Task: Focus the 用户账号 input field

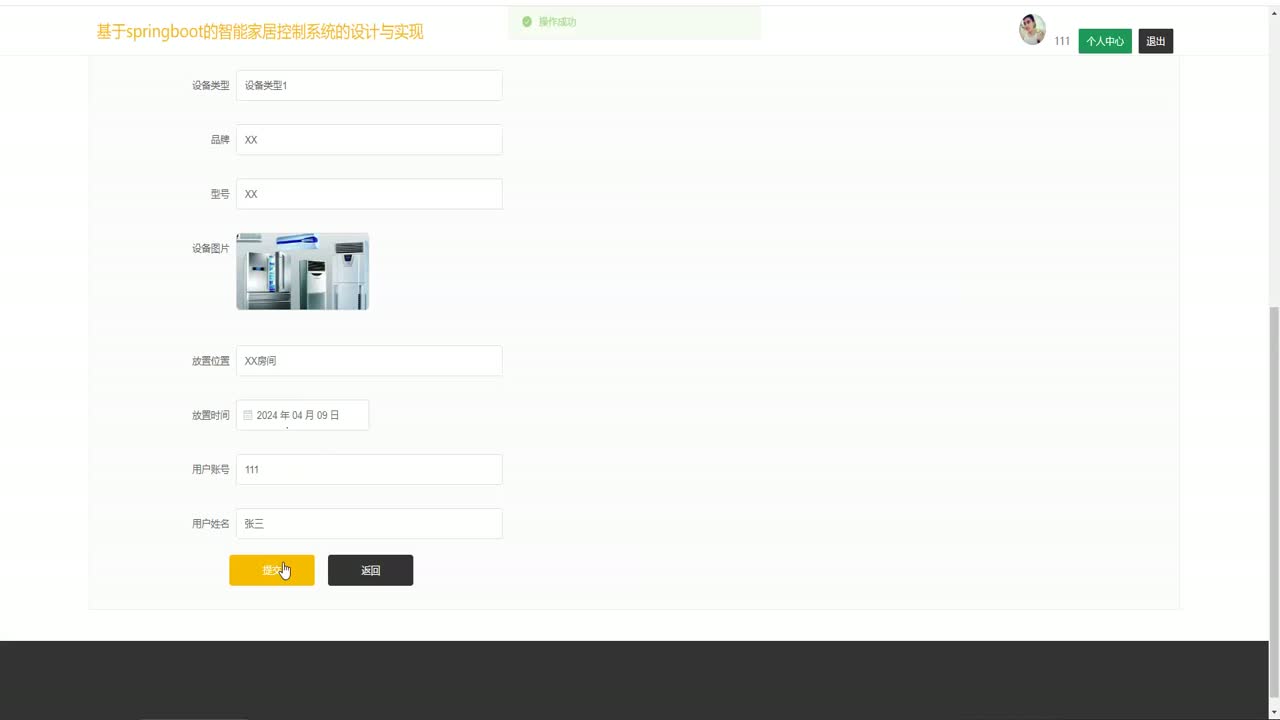Action: tap(369, 469)
